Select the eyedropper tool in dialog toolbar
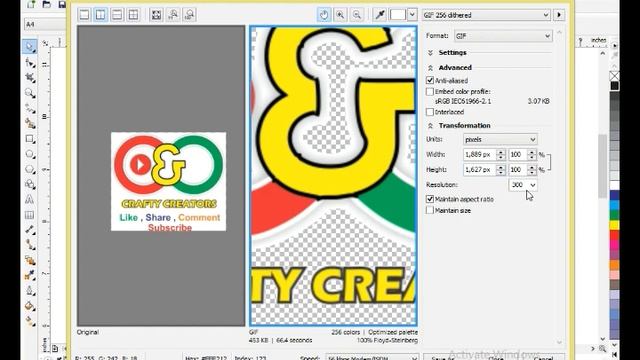Viewport: 640px width, 360px height. pos(380,15)
